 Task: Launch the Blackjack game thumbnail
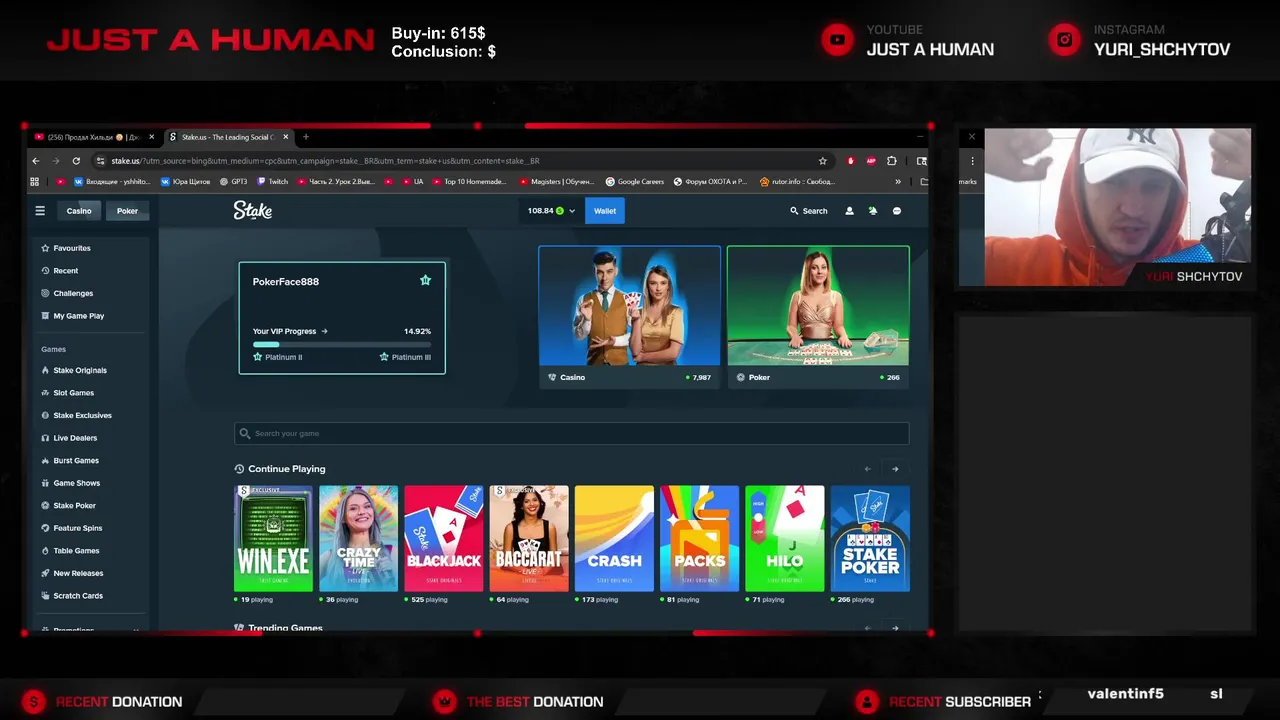pyautogui.click(x=444, y=539)
